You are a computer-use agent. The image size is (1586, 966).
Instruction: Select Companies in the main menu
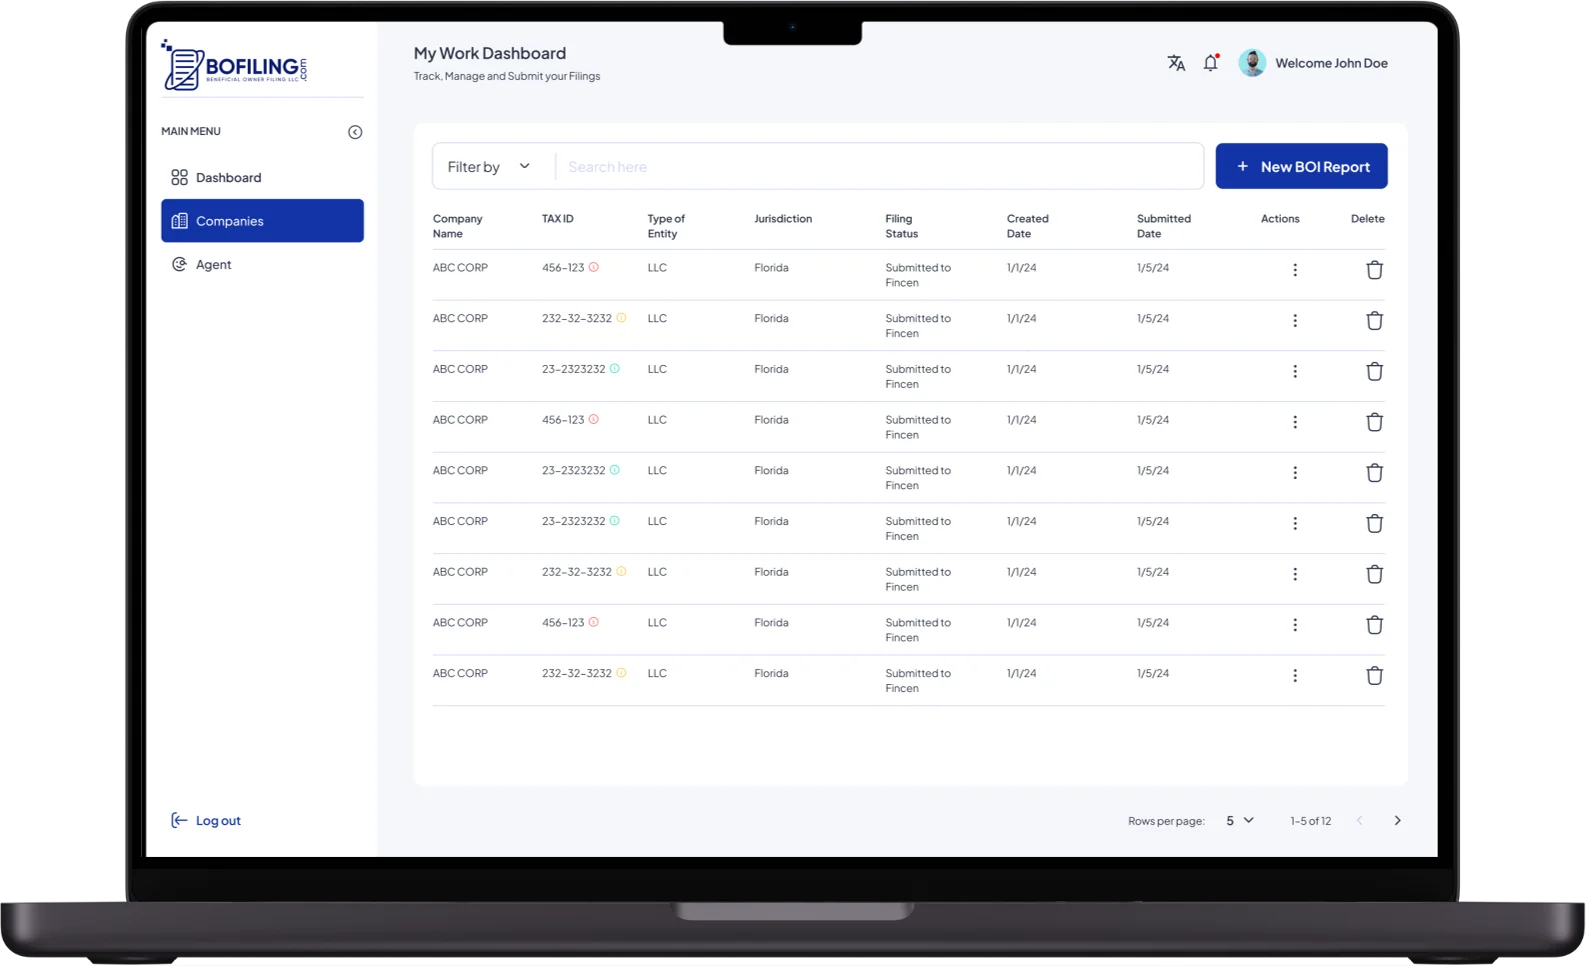coord(263,221)
